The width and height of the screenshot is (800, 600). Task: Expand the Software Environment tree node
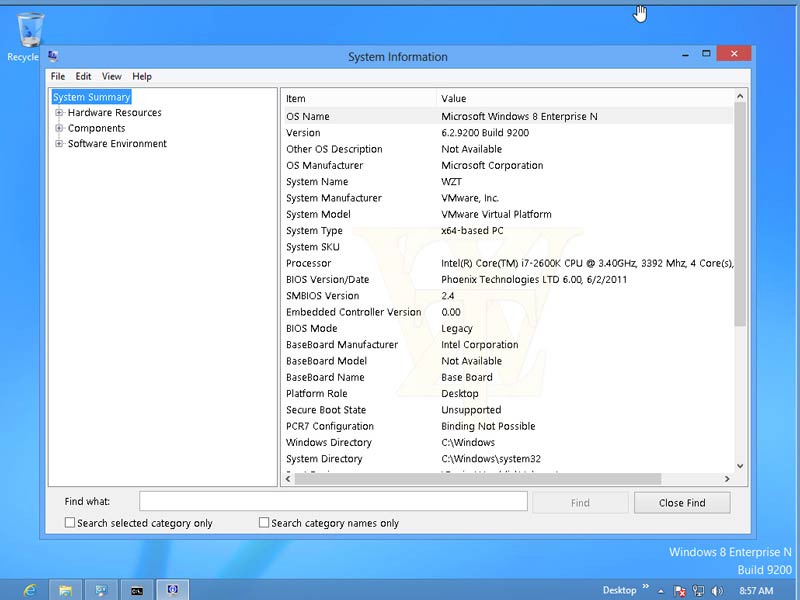pos(59,144)
